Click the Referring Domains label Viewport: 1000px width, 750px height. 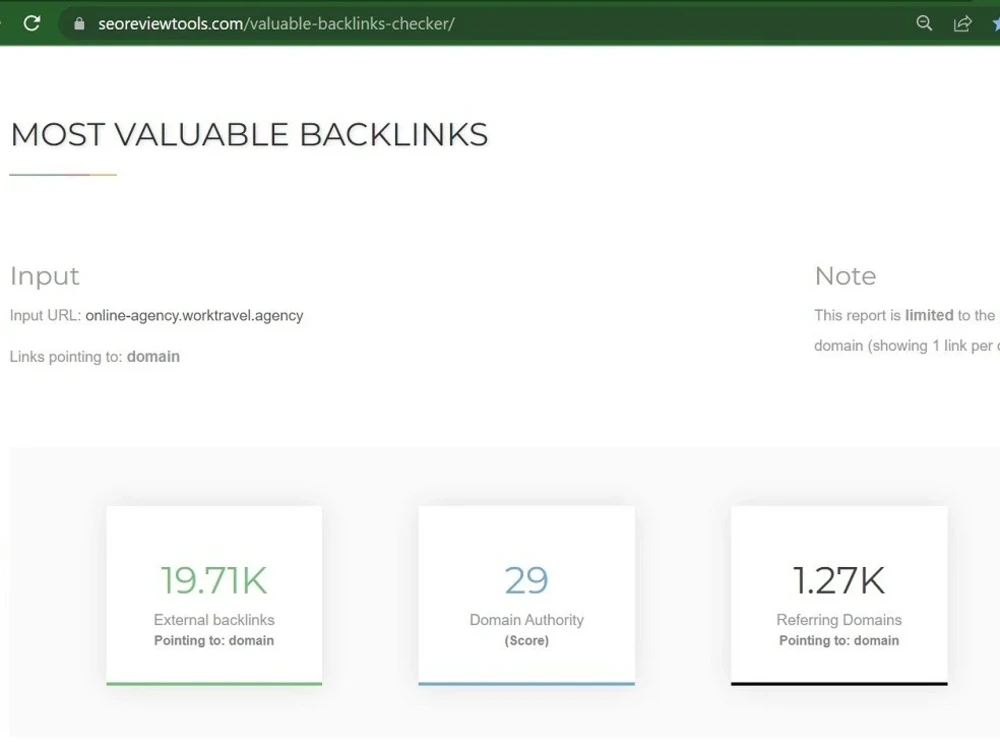(839, 620)
